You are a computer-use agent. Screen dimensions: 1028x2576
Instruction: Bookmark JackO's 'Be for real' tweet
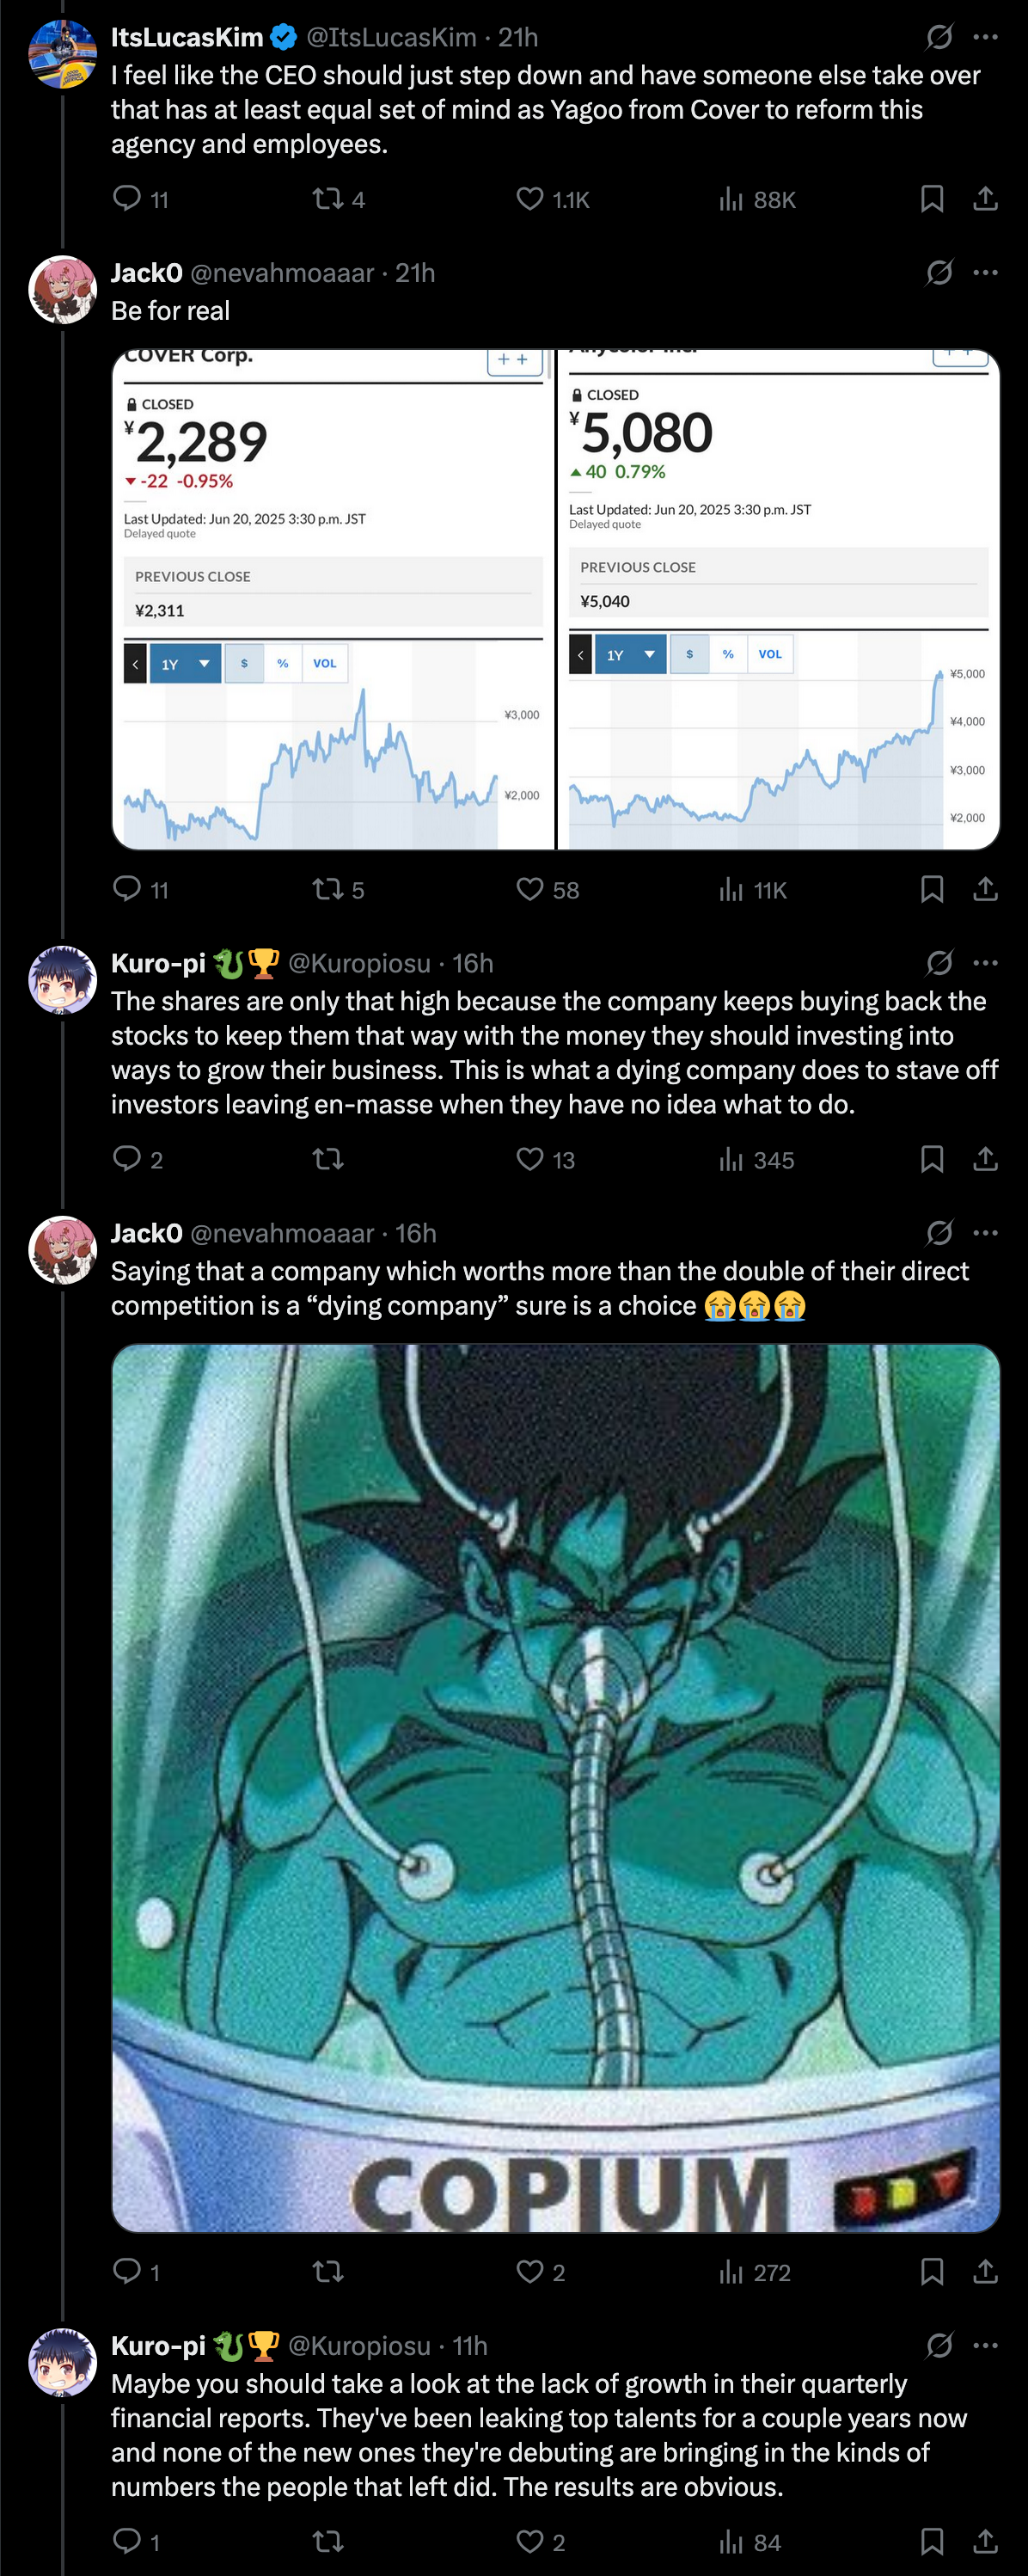931,889
